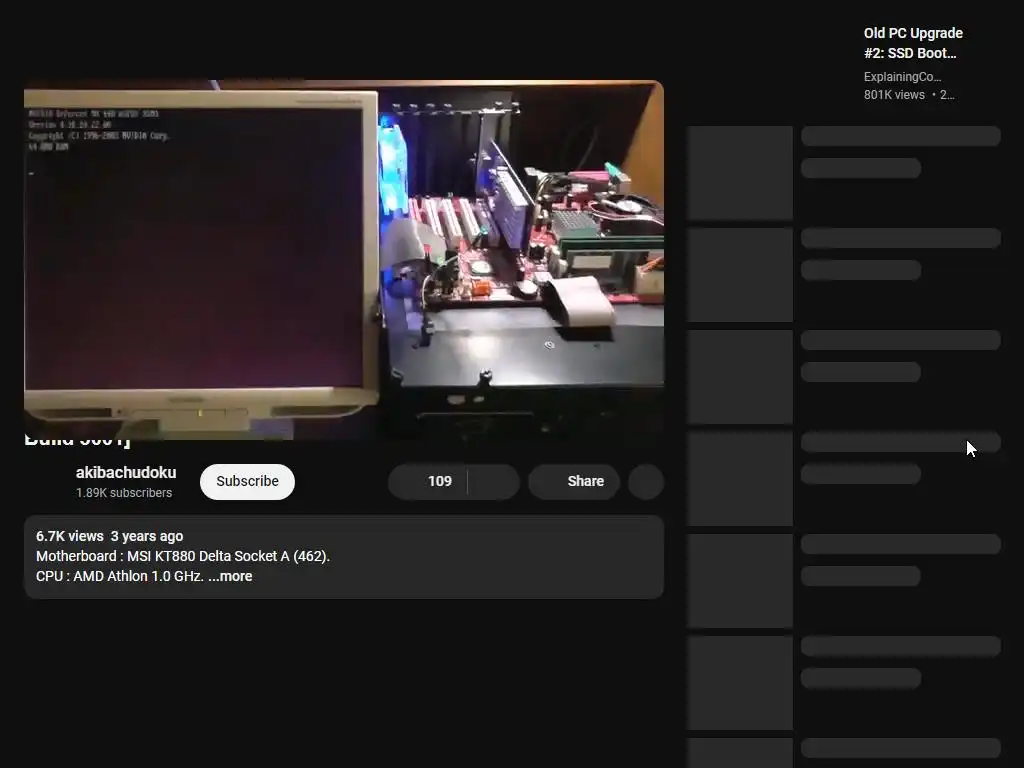Expand description with ...more
1024x768 pixels.
[230, 576]
